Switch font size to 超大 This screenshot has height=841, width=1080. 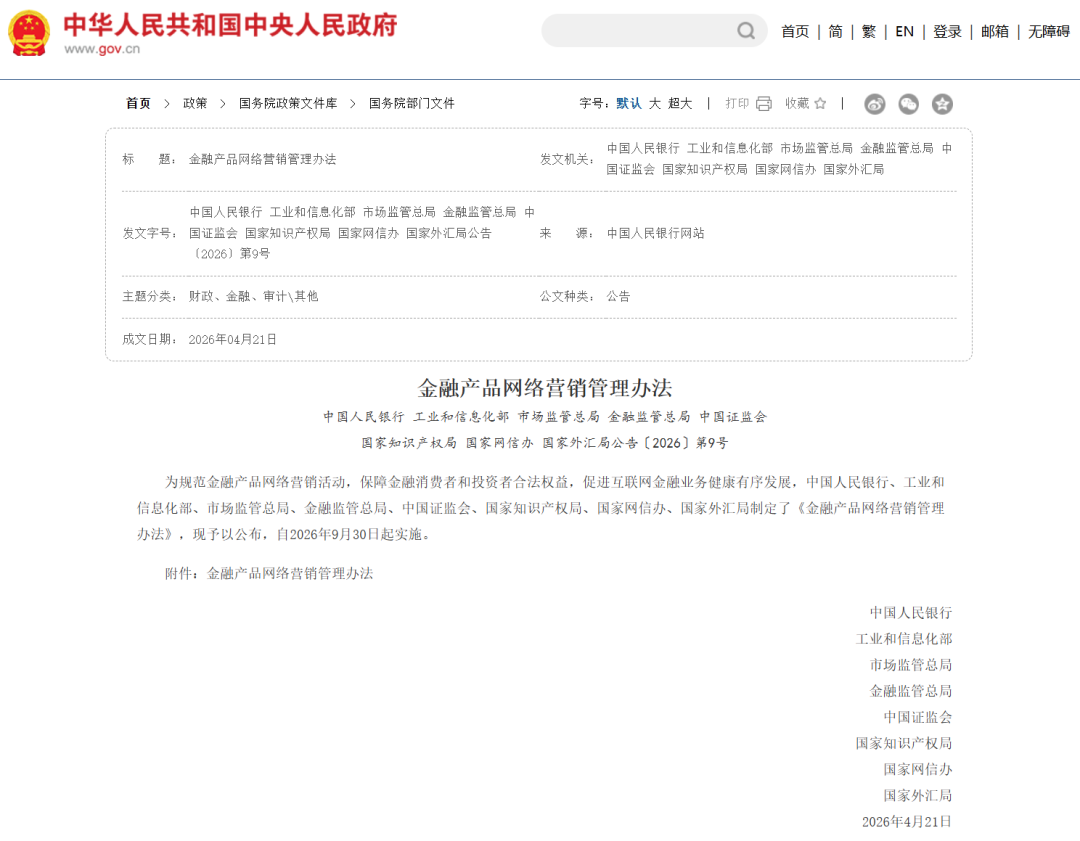click(680, 103)
